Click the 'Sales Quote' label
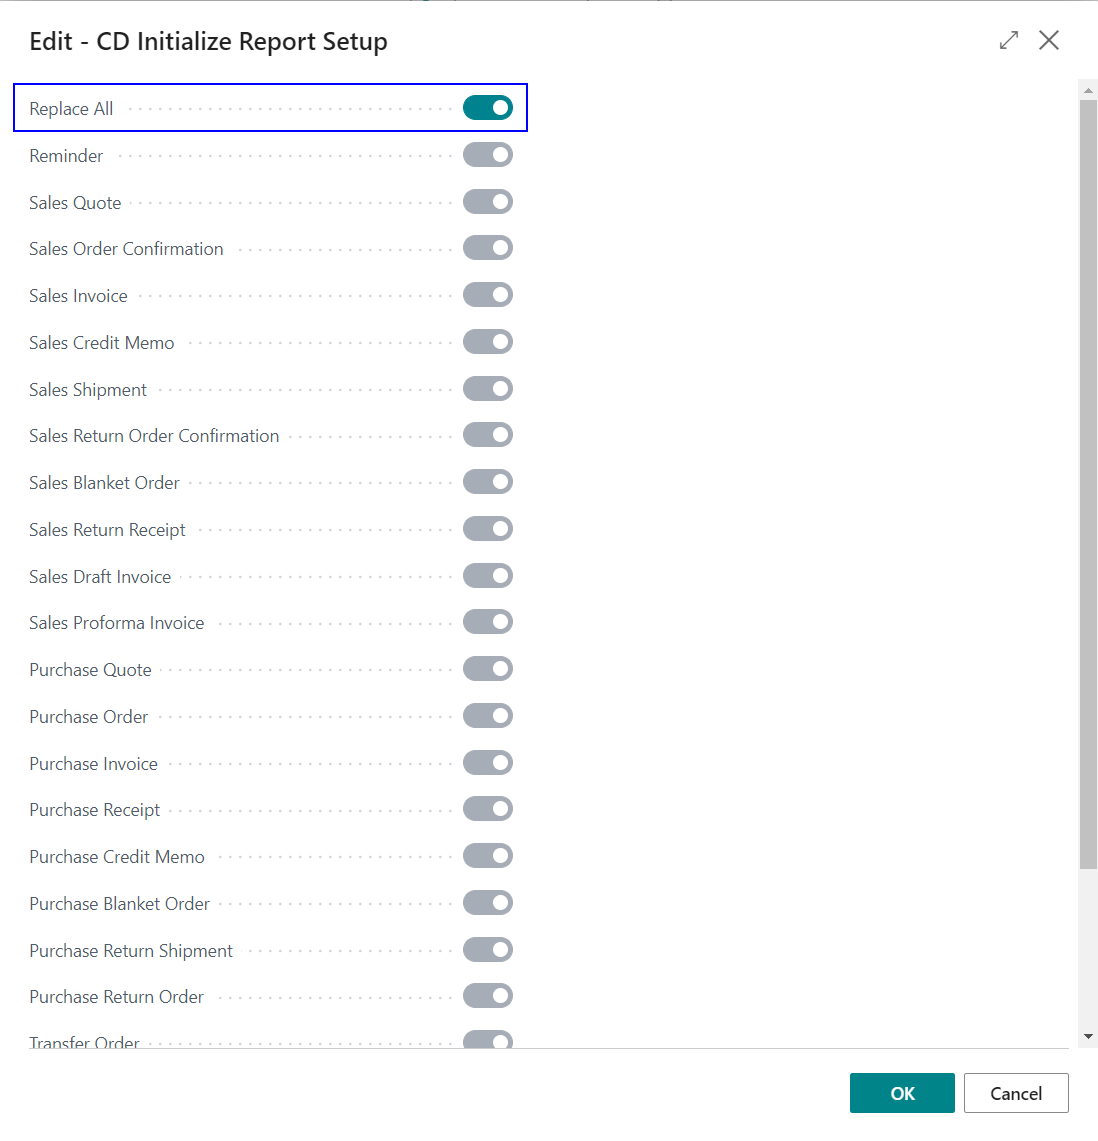Image resolution: width=1098 pixels, height=1141 pixels. tap(75, 203)
